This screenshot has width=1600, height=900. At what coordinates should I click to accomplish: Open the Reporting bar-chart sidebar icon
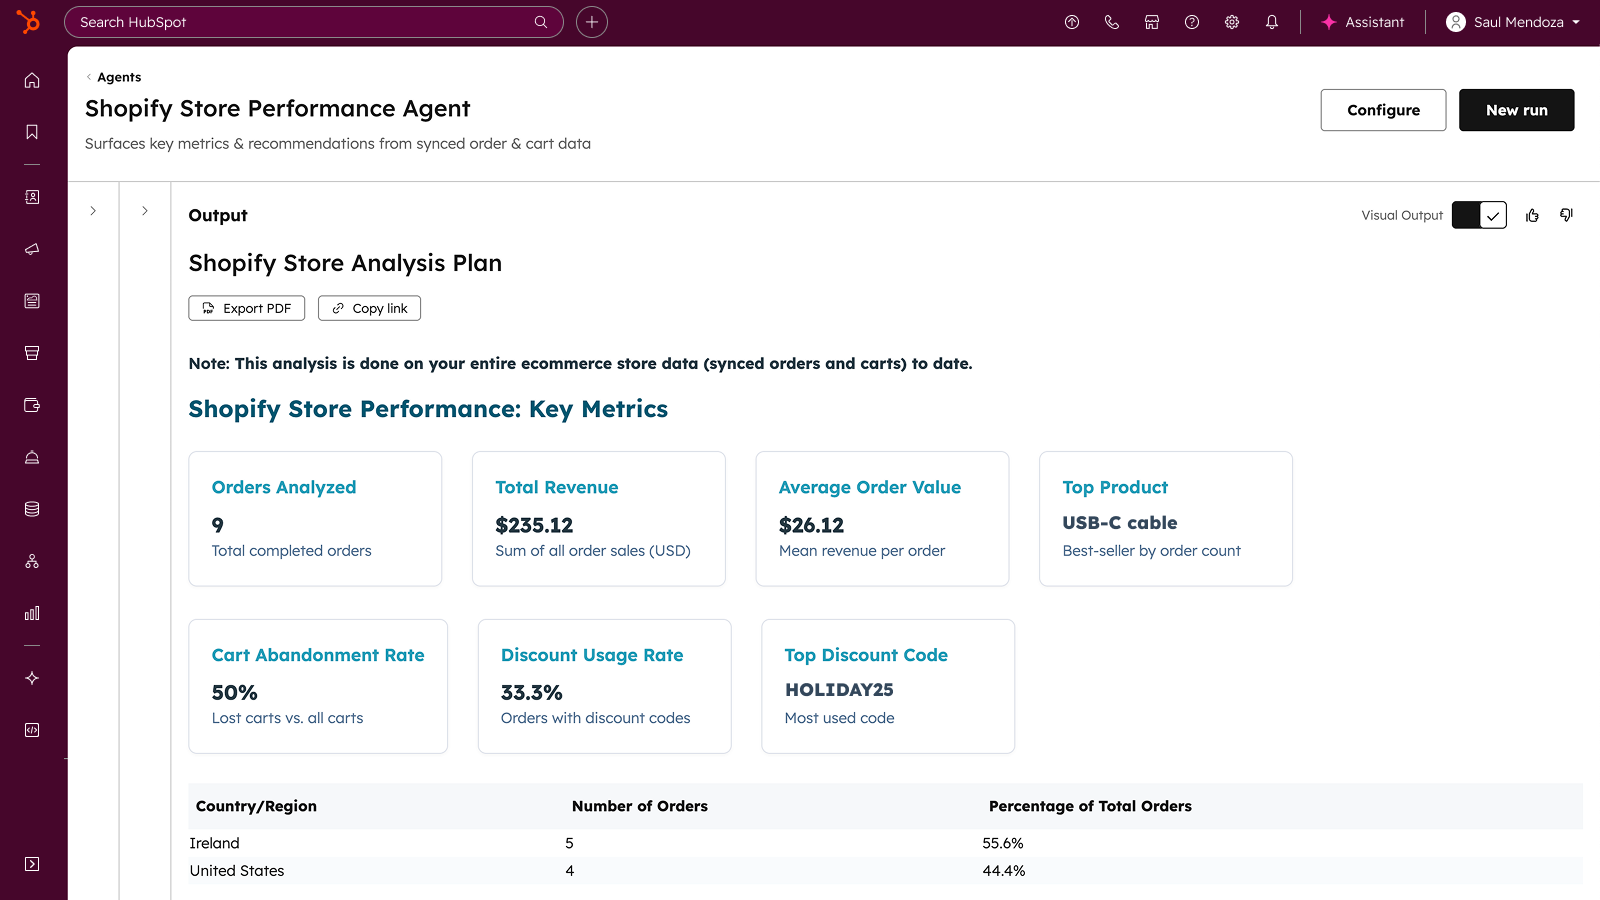[x=31, y=613]
